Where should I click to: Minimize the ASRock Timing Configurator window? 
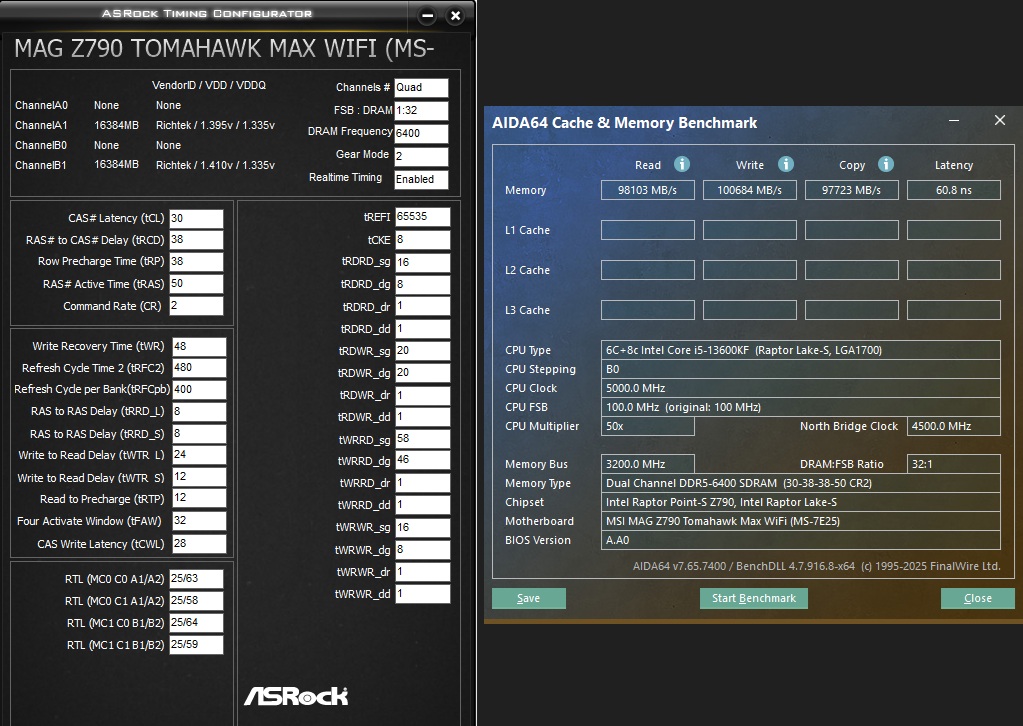(427, 16)
